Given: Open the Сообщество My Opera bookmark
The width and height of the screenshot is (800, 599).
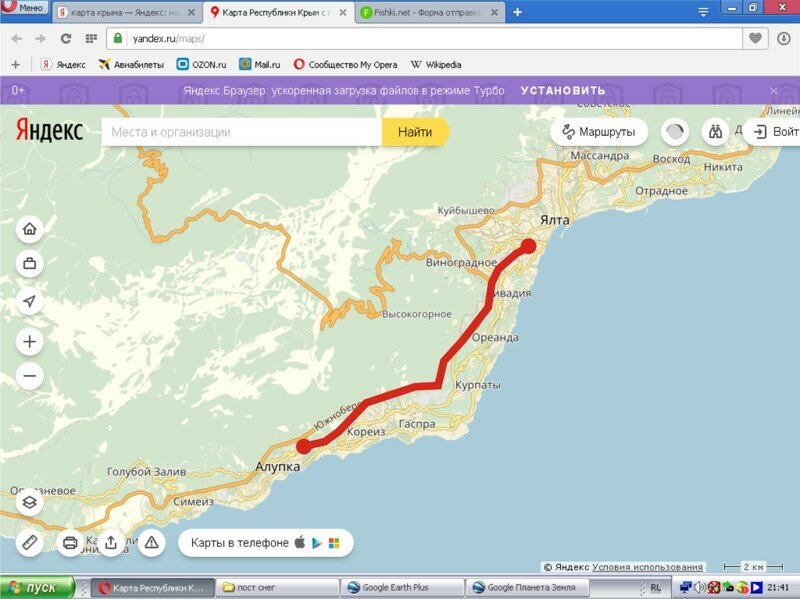Looking at the screenshot, I should [345, 65].
